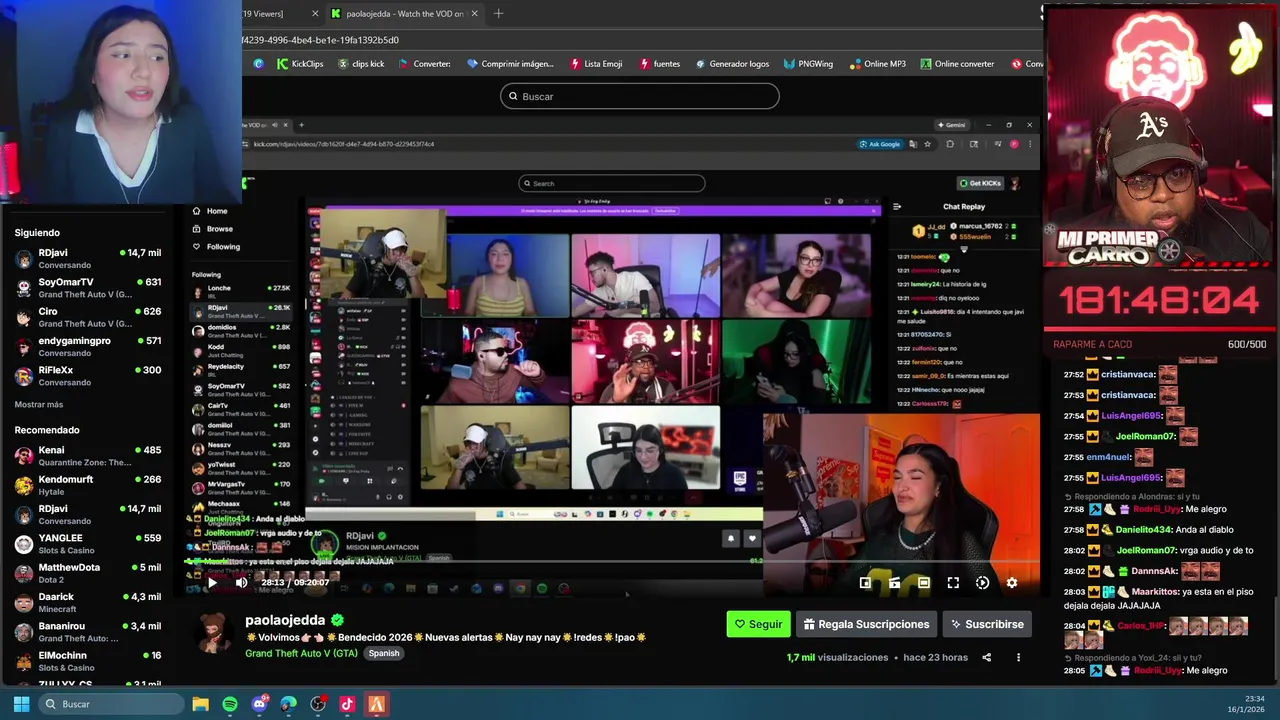Open the Converter bookmark

425,64
